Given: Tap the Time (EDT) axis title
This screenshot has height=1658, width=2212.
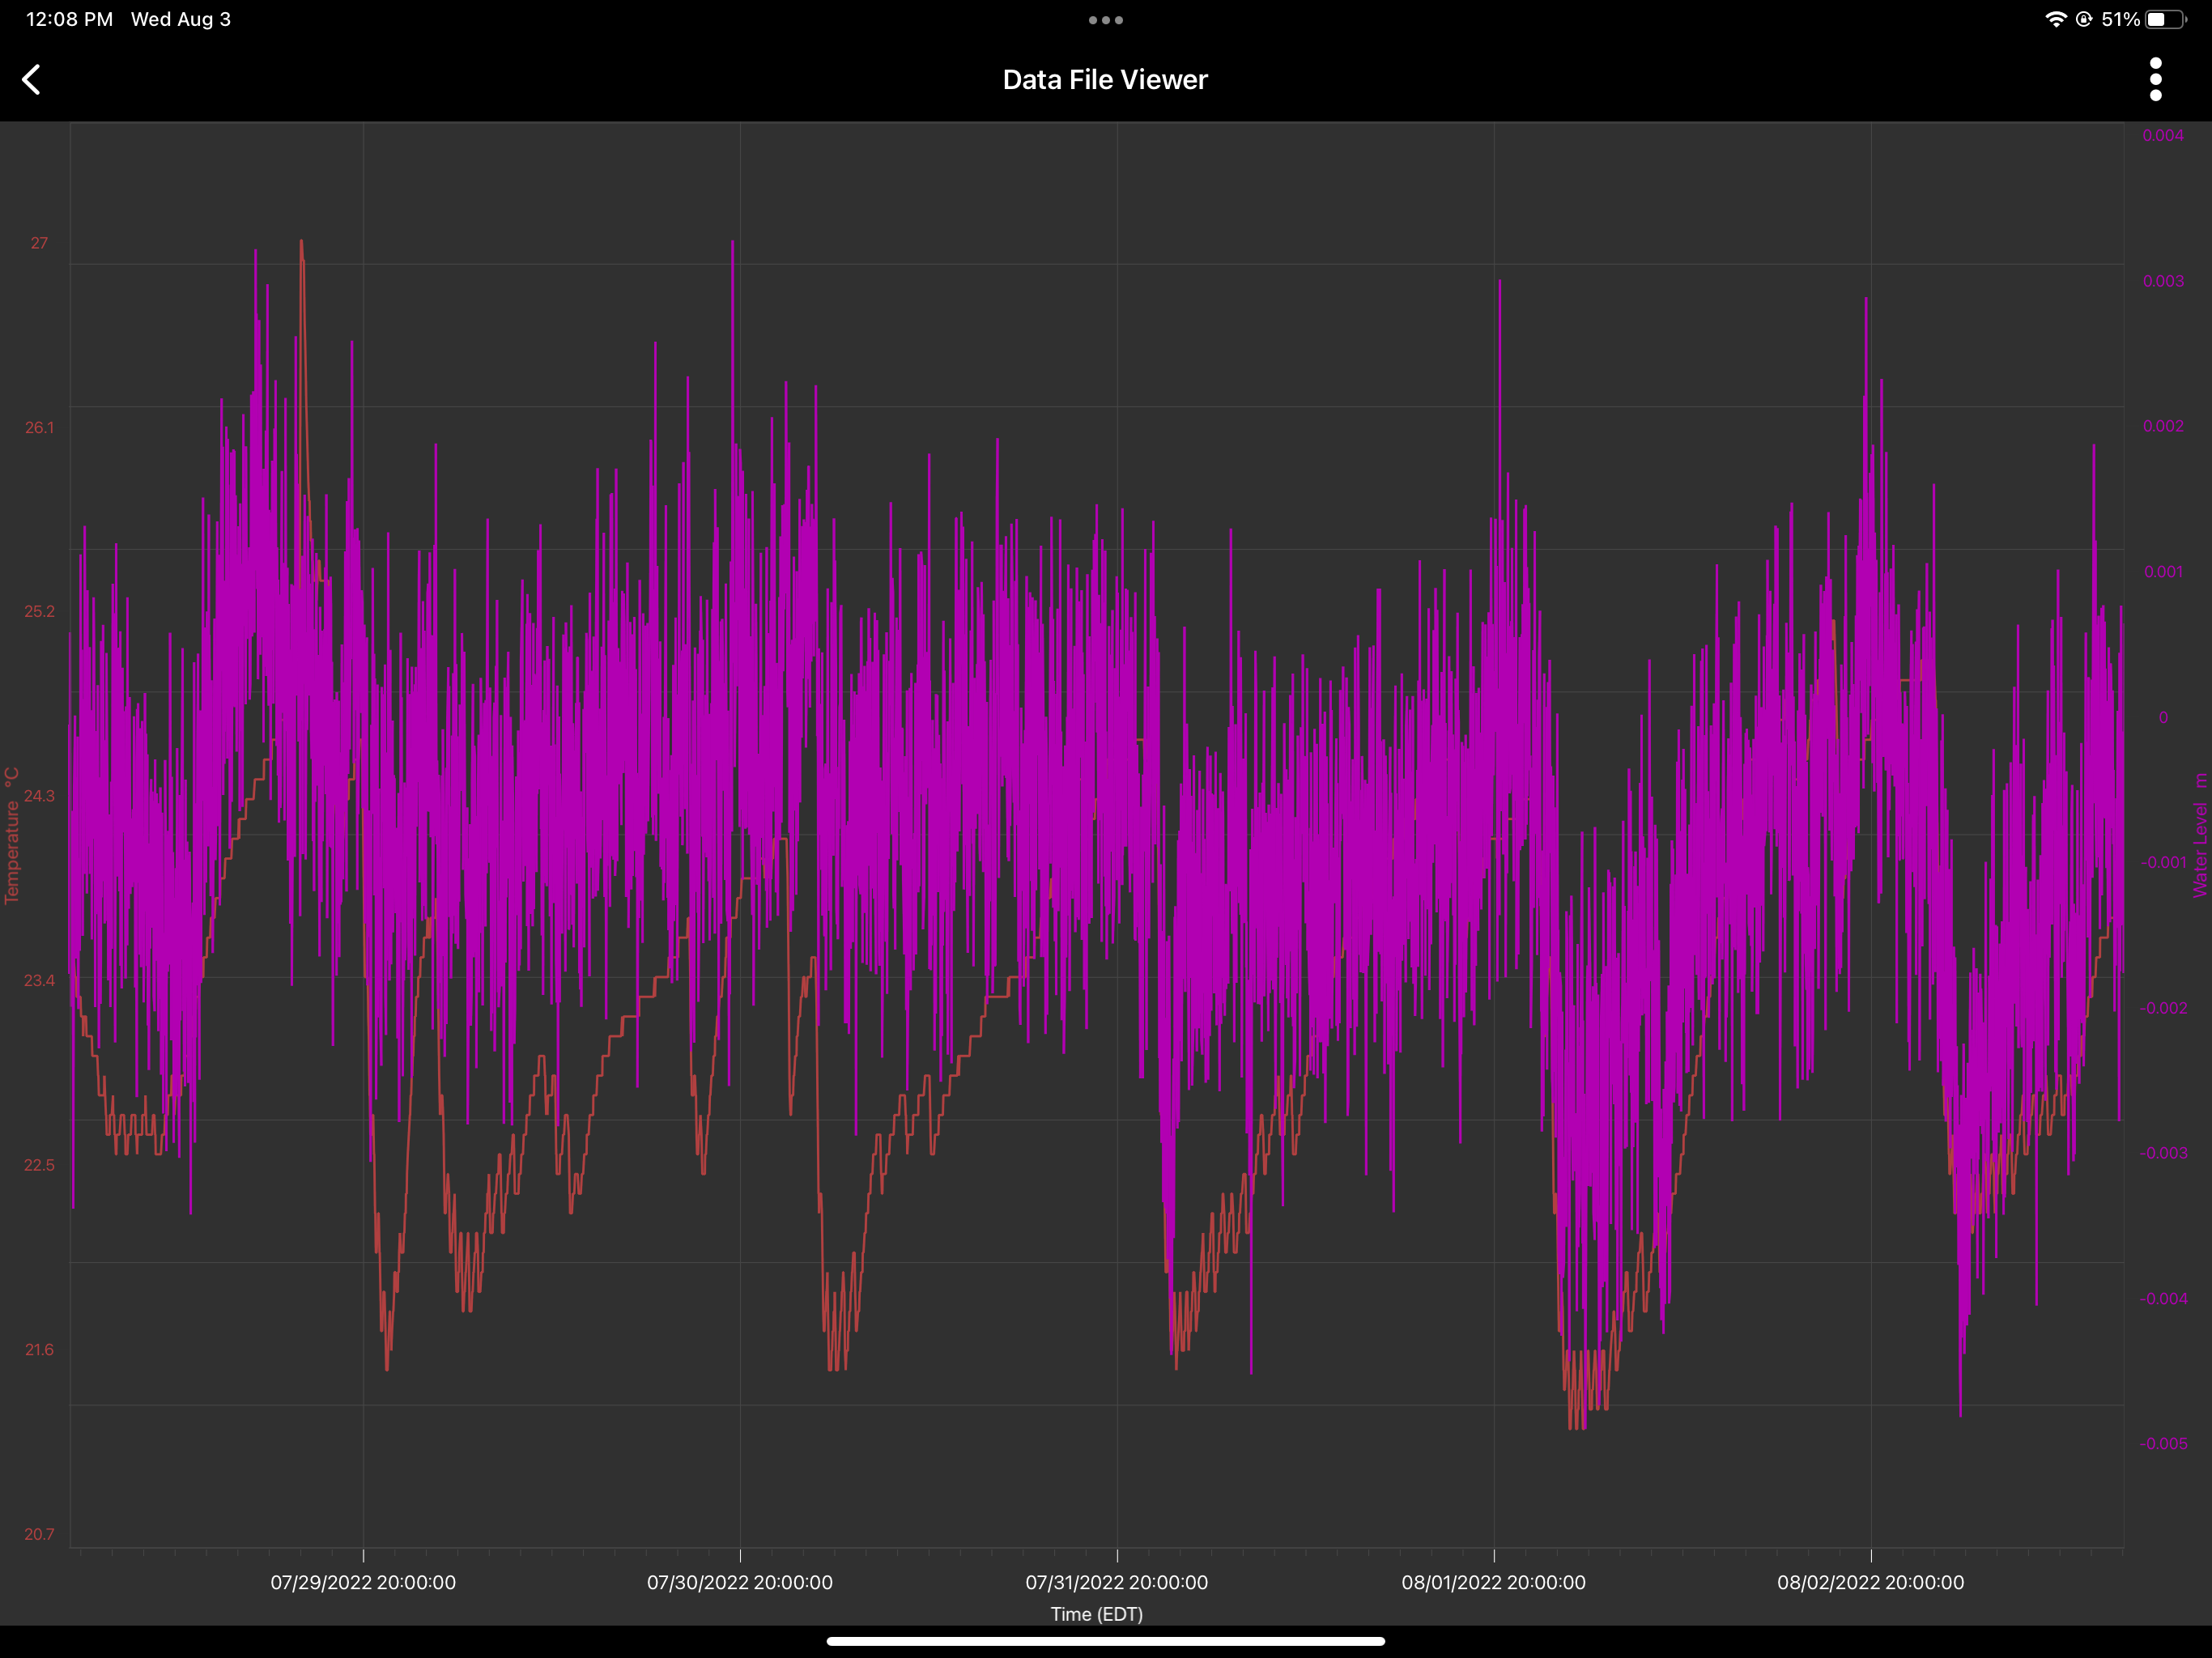Looking at the screenshot, I should click(x=1096, y=1614).
